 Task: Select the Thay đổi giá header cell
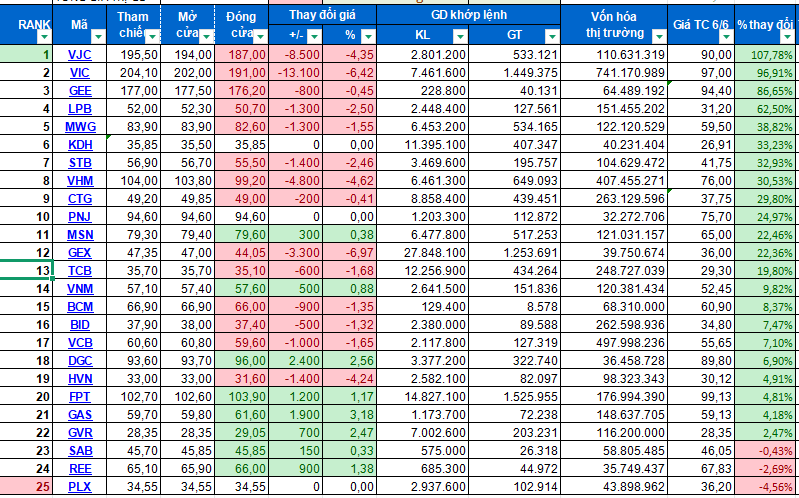pos(323,15)
